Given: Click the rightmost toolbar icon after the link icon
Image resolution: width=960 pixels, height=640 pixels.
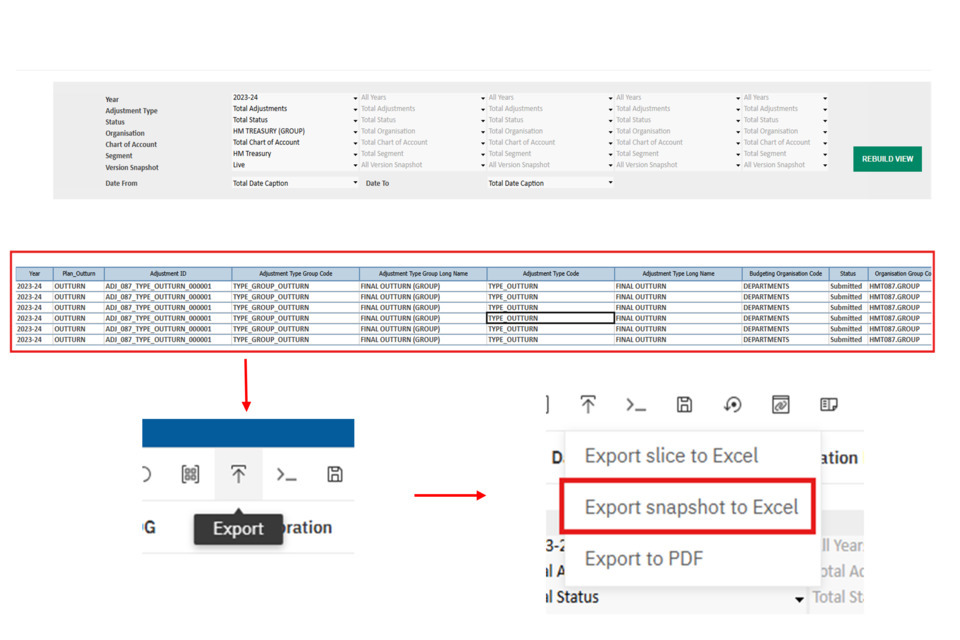Looking at the screenshot, I should (x=829, y=404).
